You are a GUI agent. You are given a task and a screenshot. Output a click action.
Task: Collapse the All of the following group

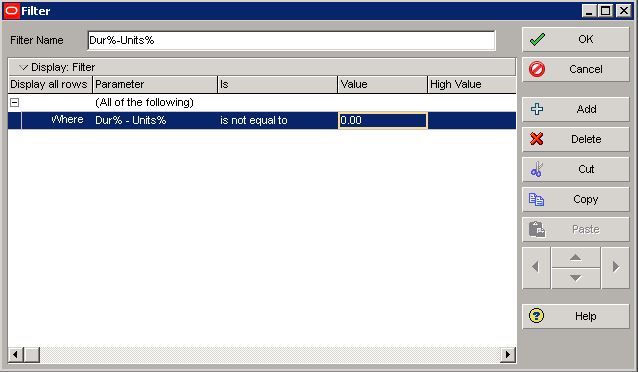14,103
